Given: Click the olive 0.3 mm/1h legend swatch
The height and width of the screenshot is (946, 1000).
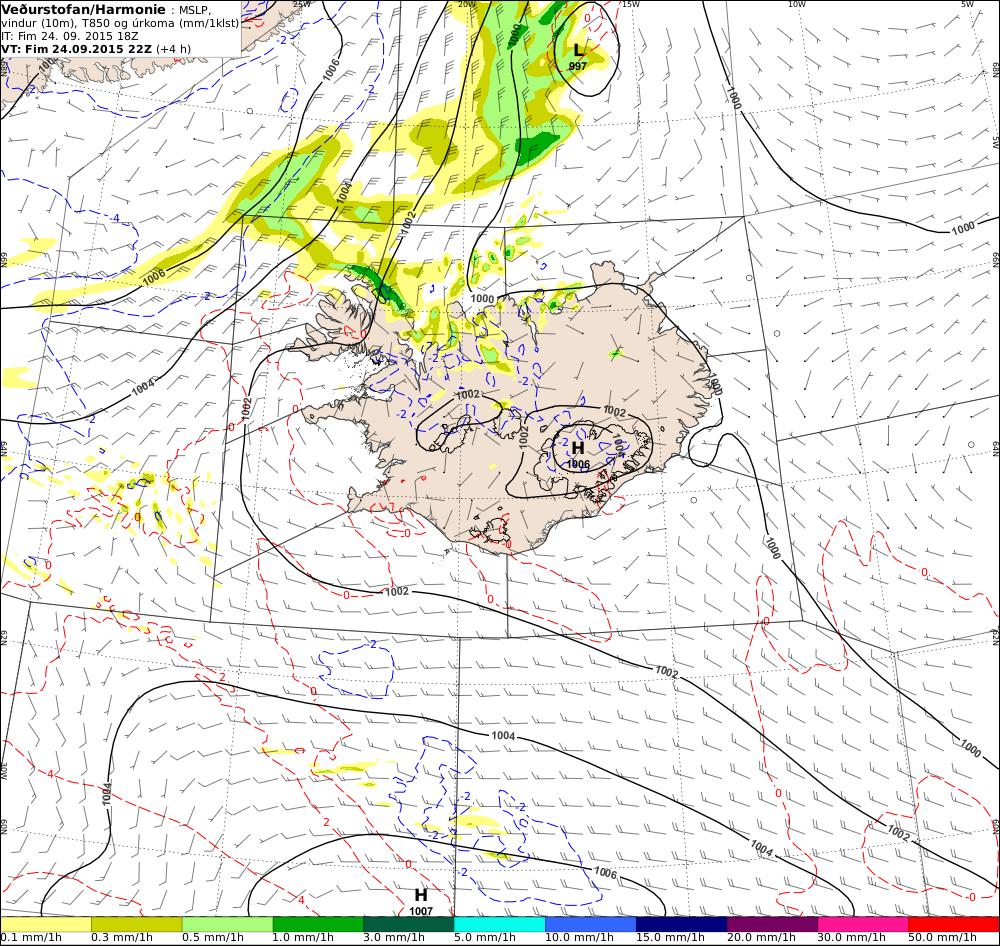Looking at the screenshot, I should [136, 924].
